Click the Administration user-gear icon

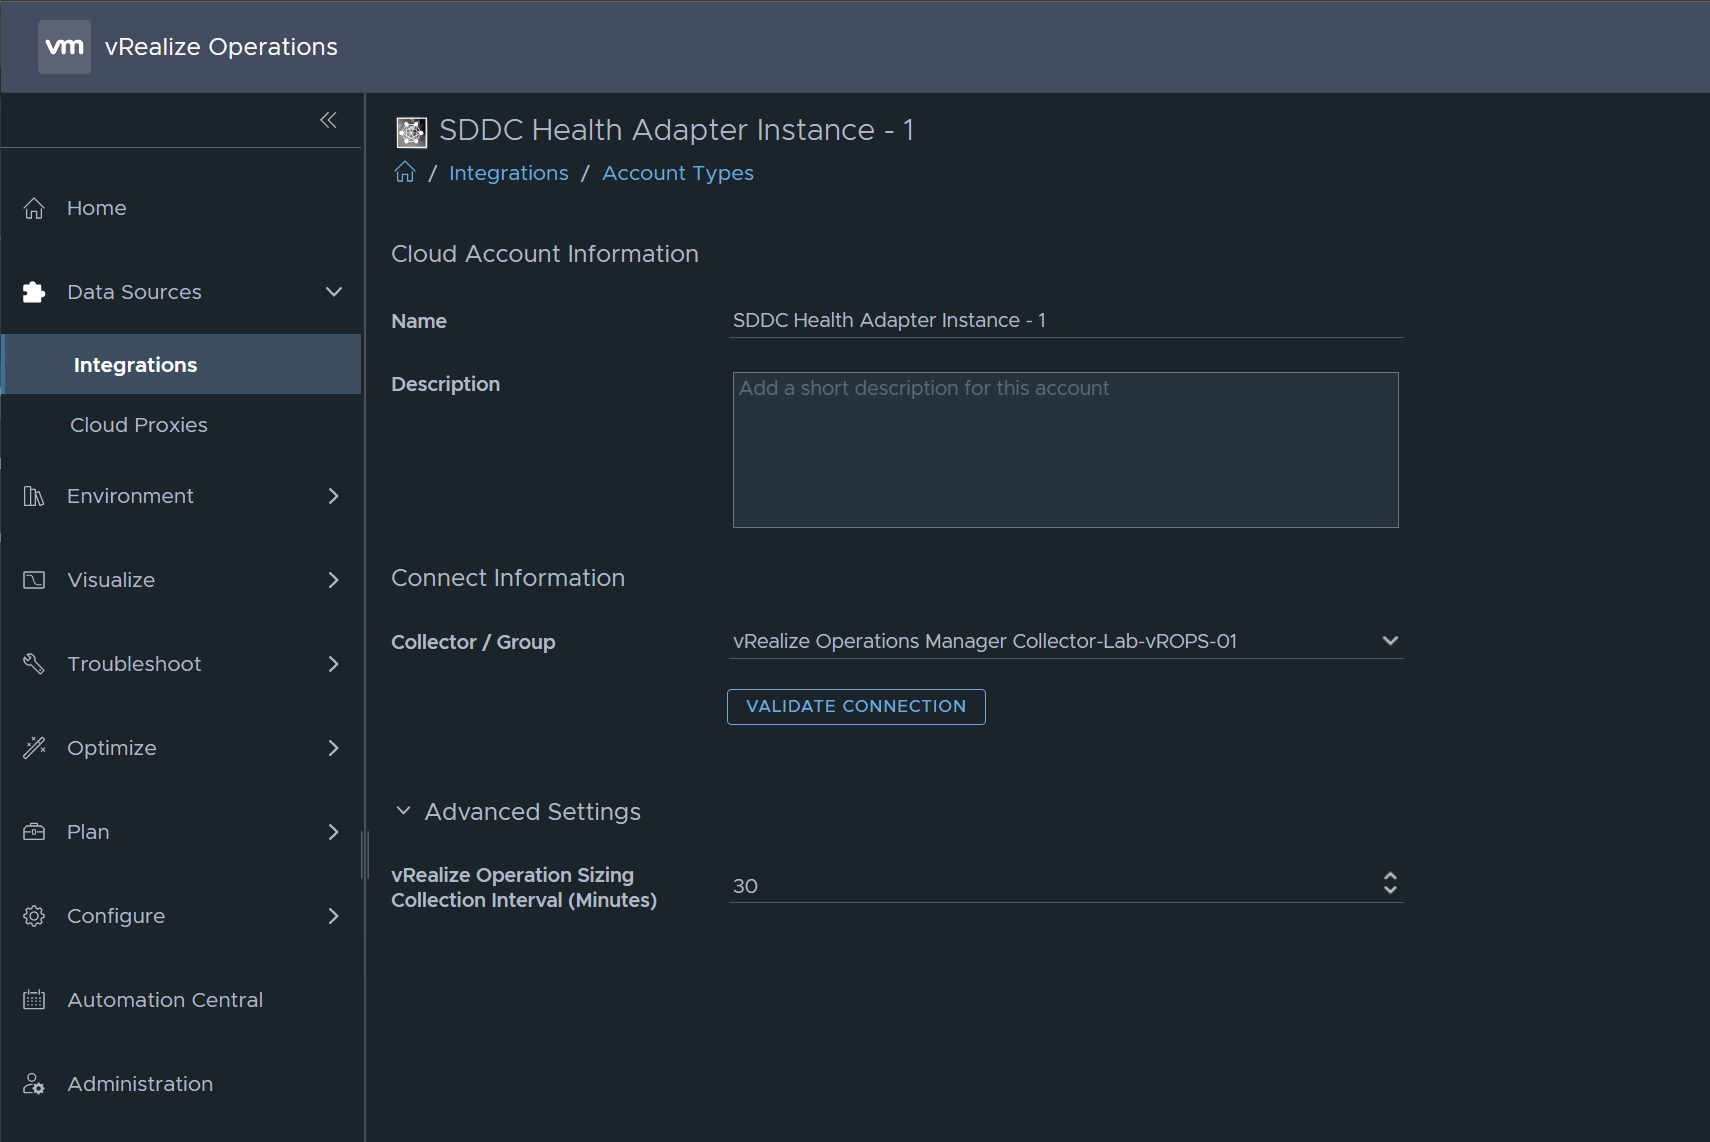point(33,1084)
